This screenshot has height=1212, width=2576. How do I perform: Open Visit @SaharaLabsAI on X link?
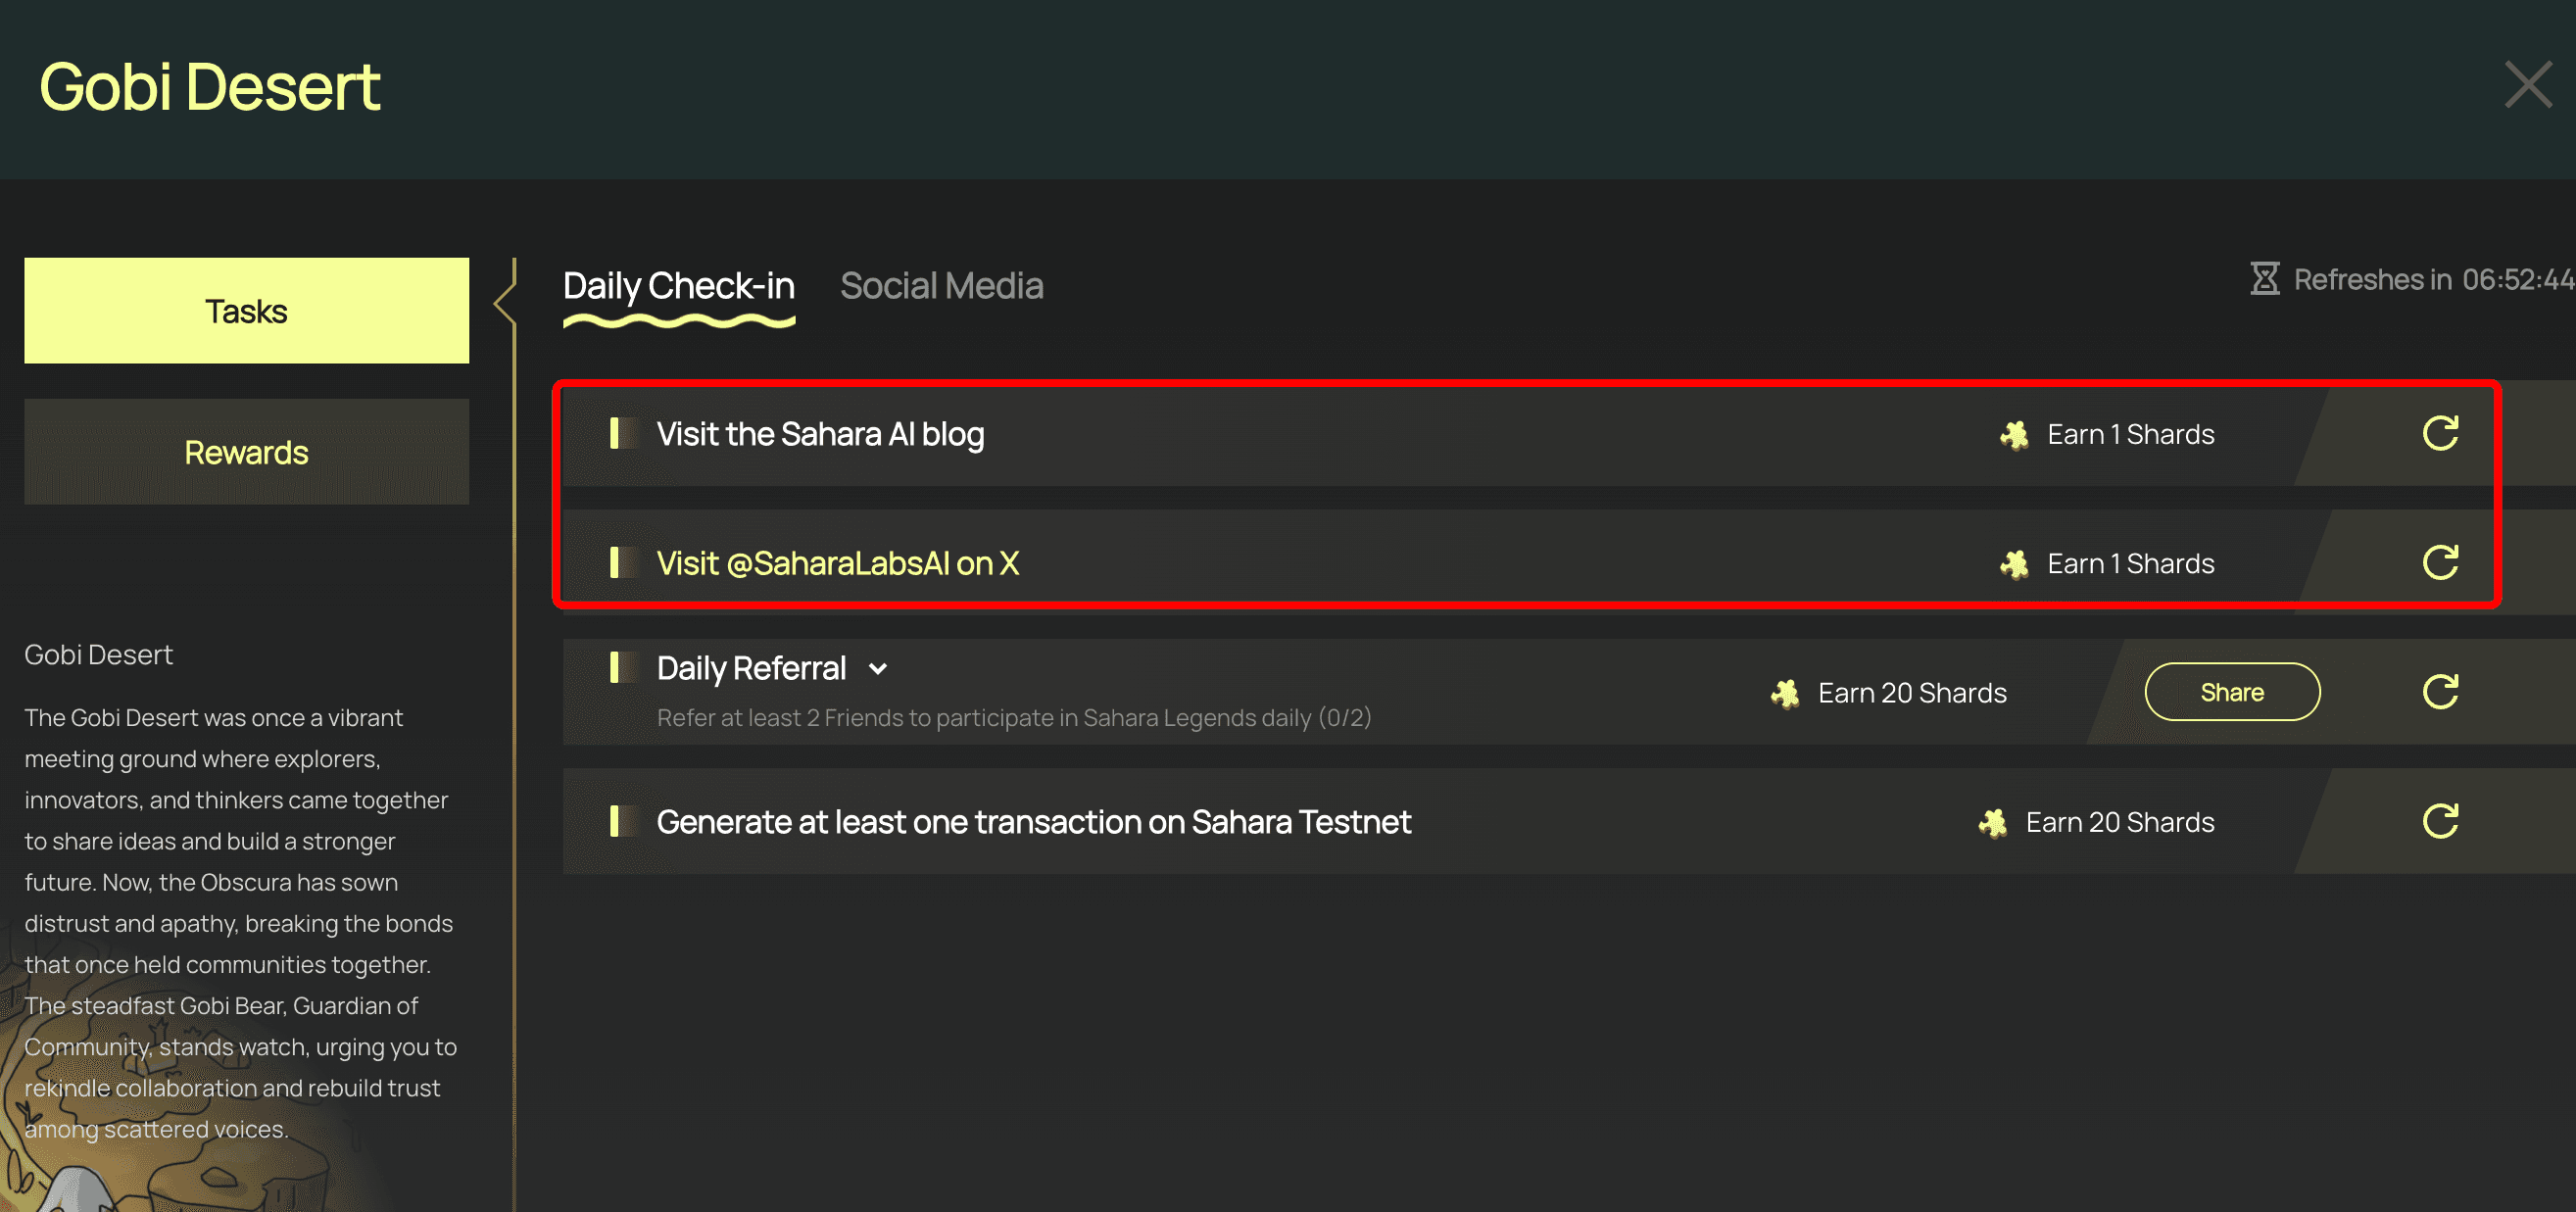coord(837,563)
